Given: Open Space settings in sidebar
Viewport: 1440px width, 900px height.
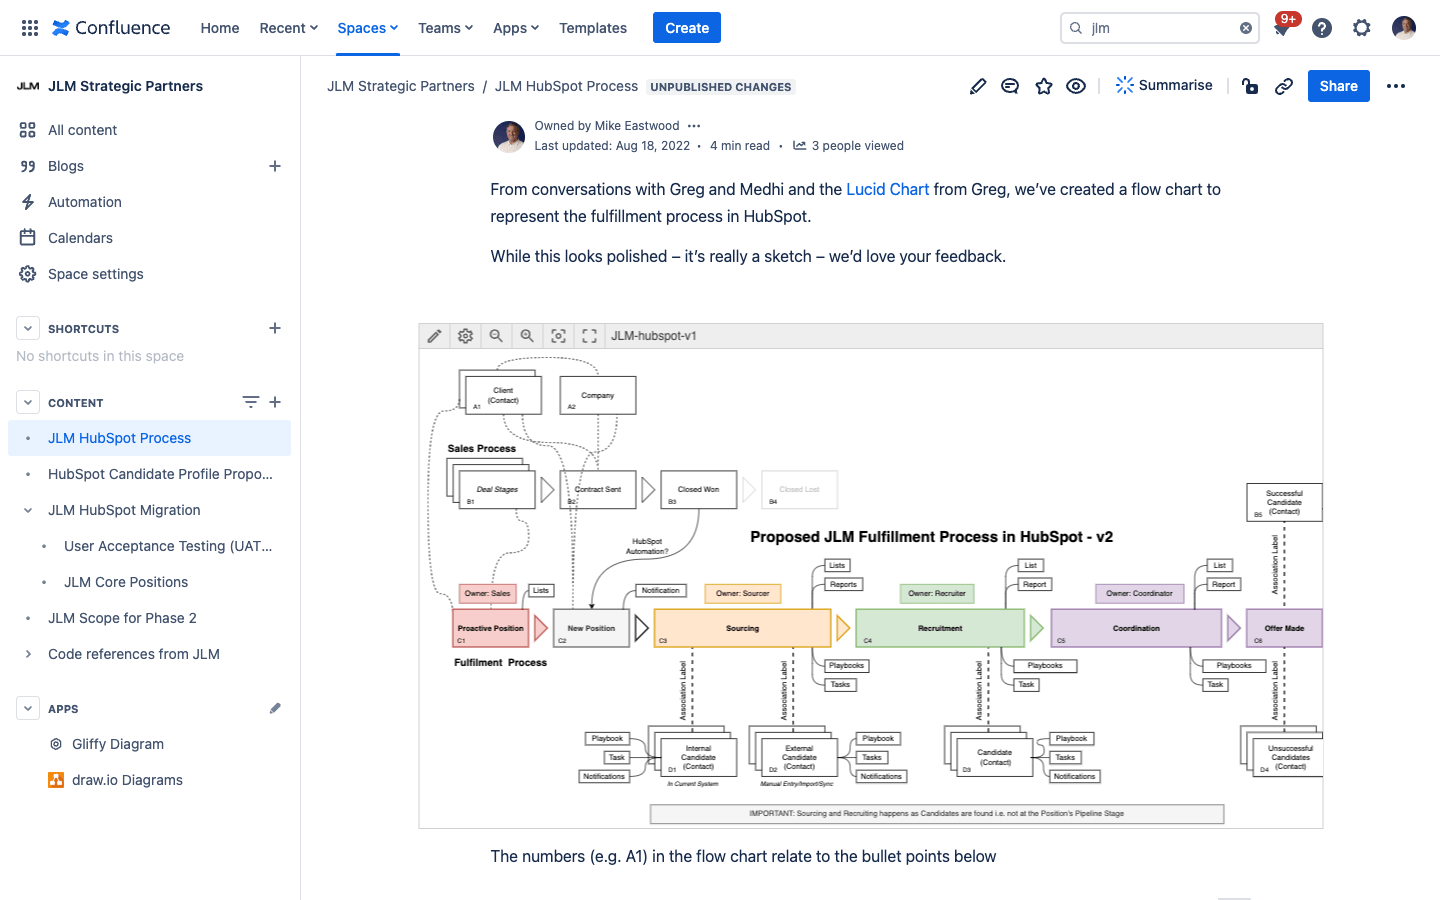Looking at the screenshot, I should point(150,274).
